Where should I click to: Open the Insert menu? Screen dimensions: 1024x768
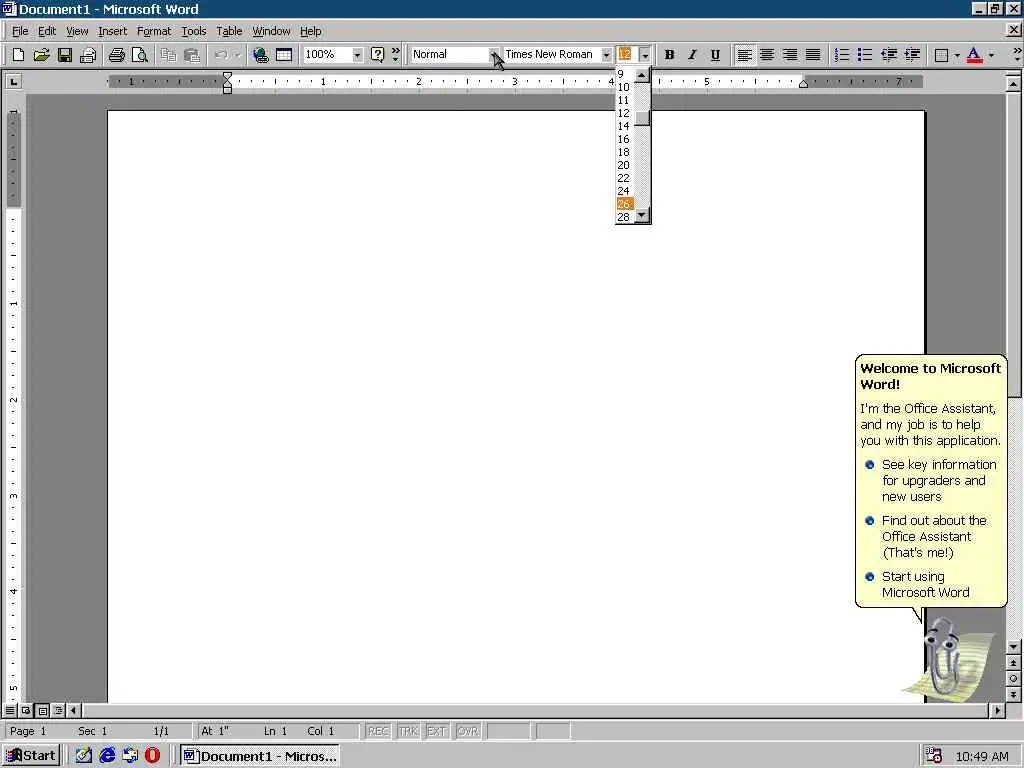coord(112,31)
